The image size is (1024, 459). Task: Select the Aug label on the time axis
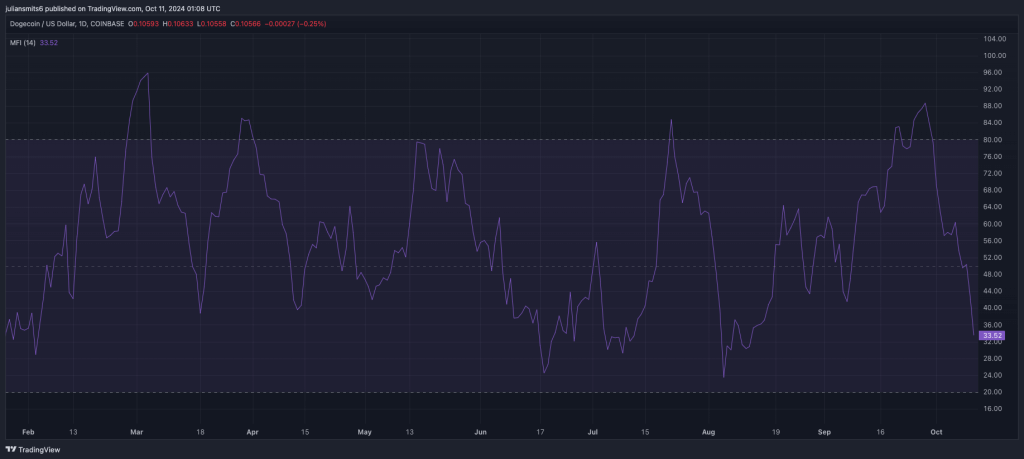point(708,432)
